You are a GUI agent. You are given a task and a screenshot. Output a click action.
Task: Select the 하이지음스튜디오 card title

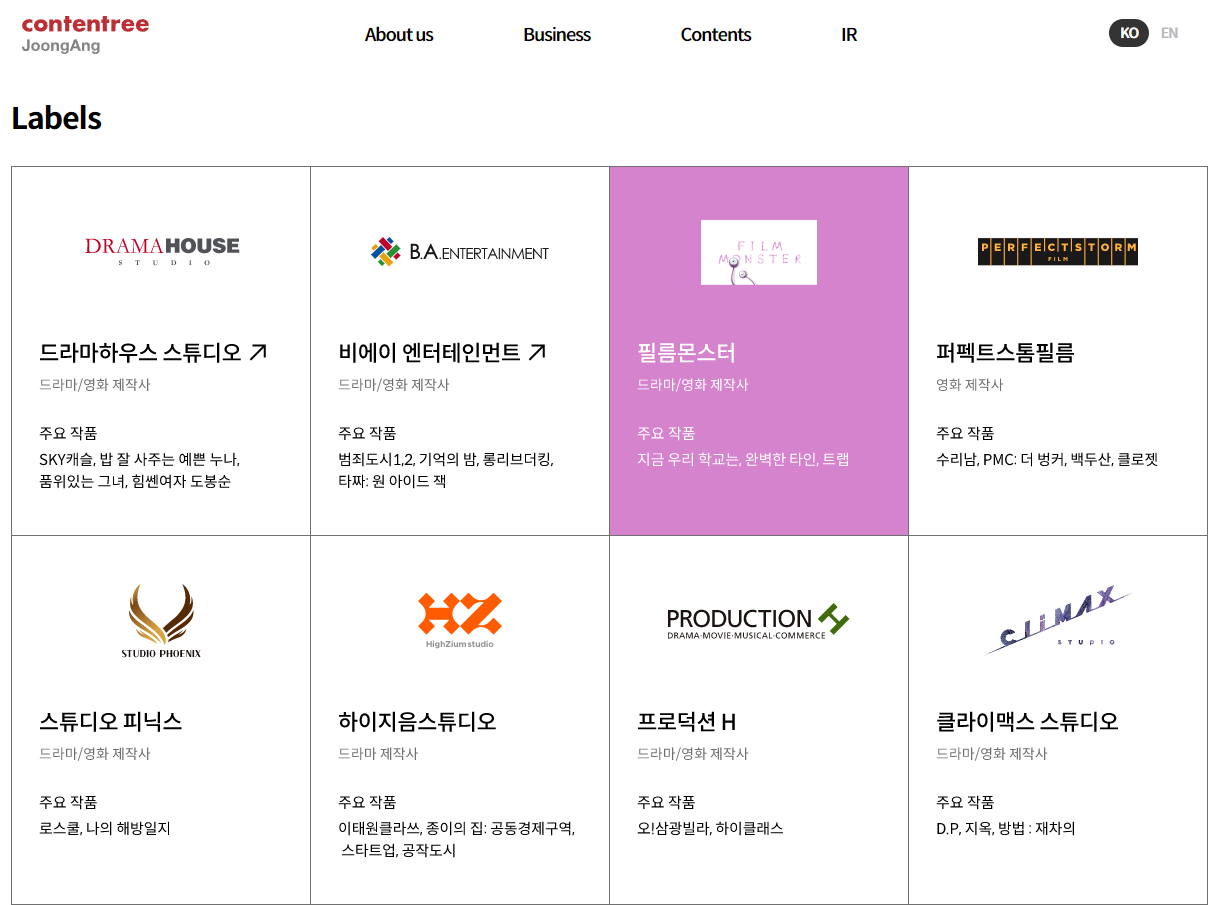coord(417,722)
